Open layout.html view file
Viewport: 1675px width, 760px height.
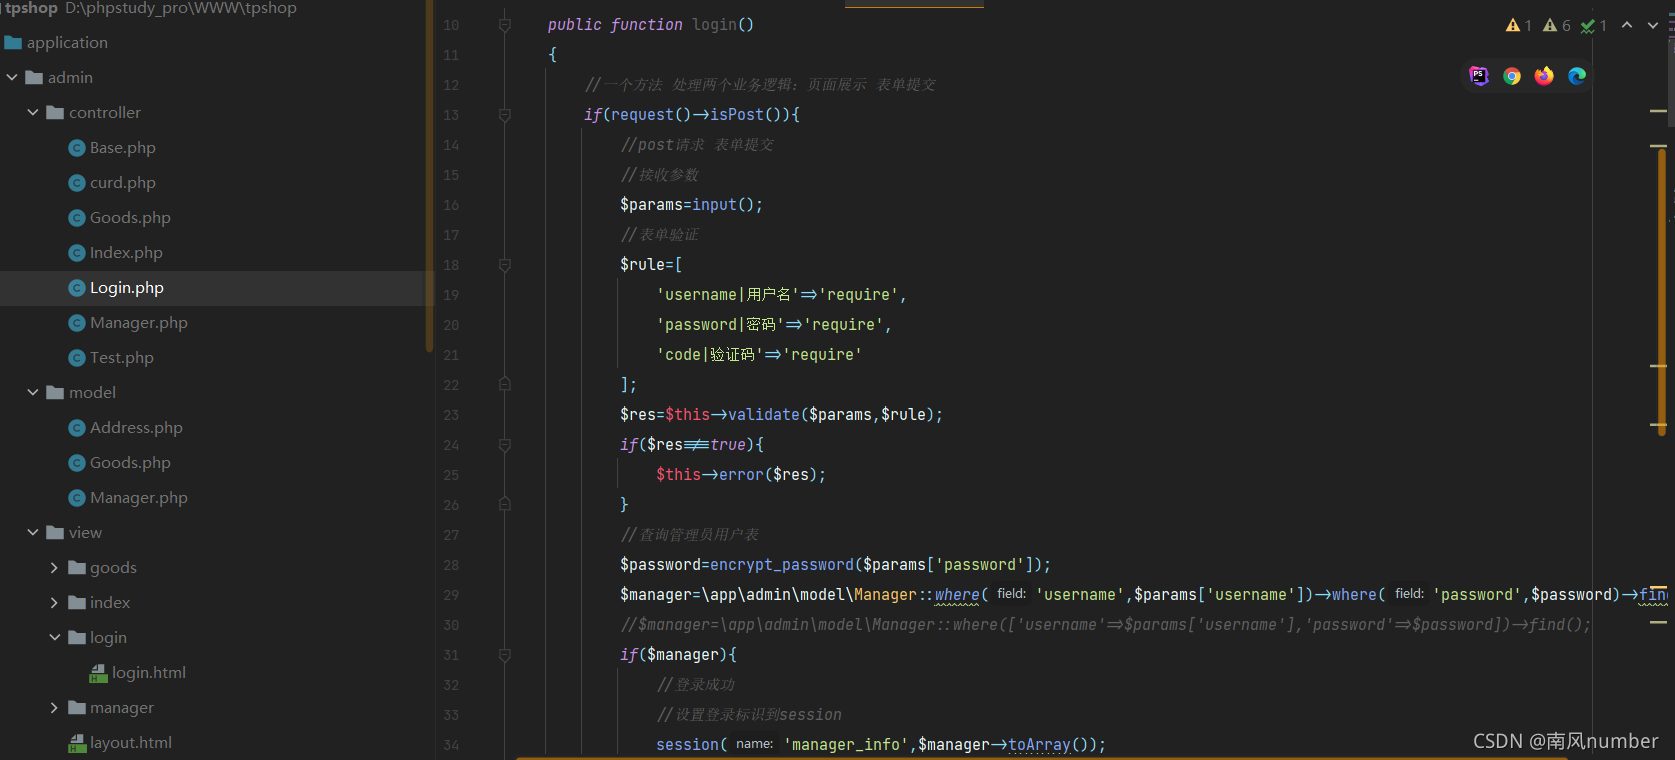(131, 742)
